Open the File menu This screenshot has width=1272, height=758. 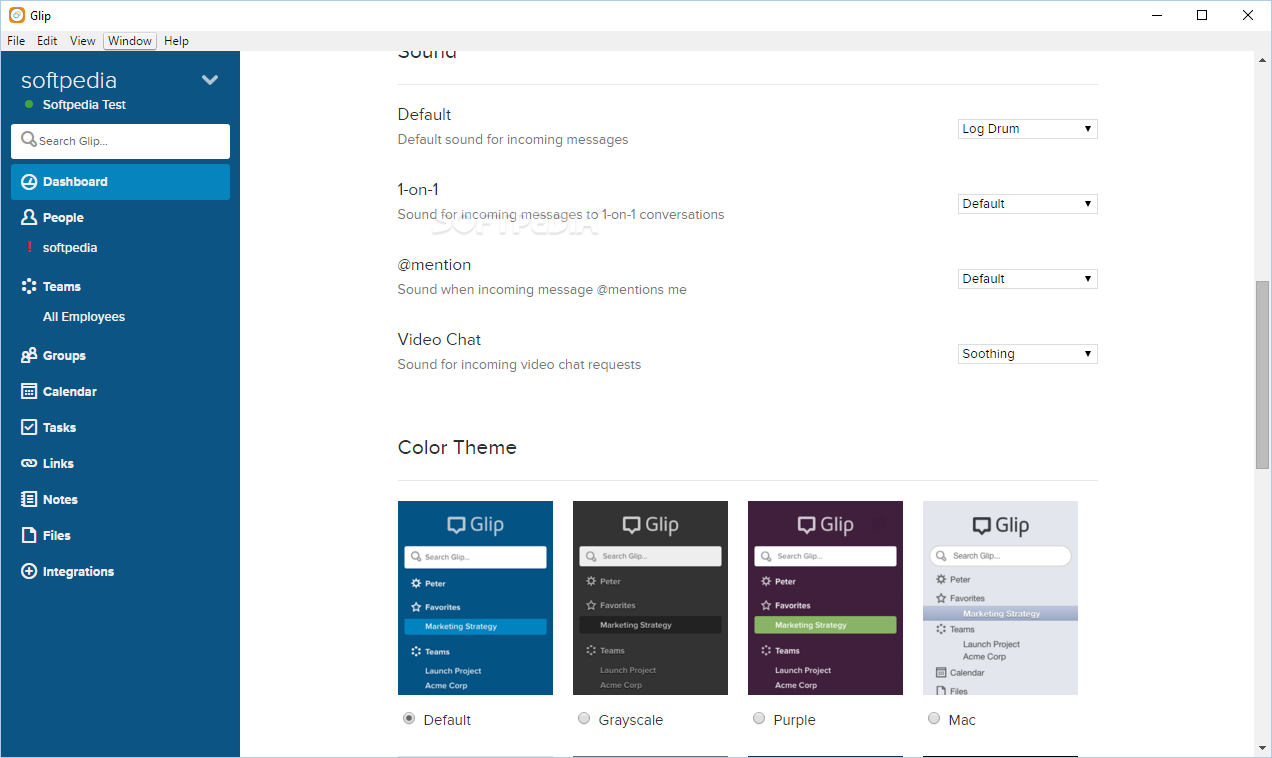(x=16, y=41)
